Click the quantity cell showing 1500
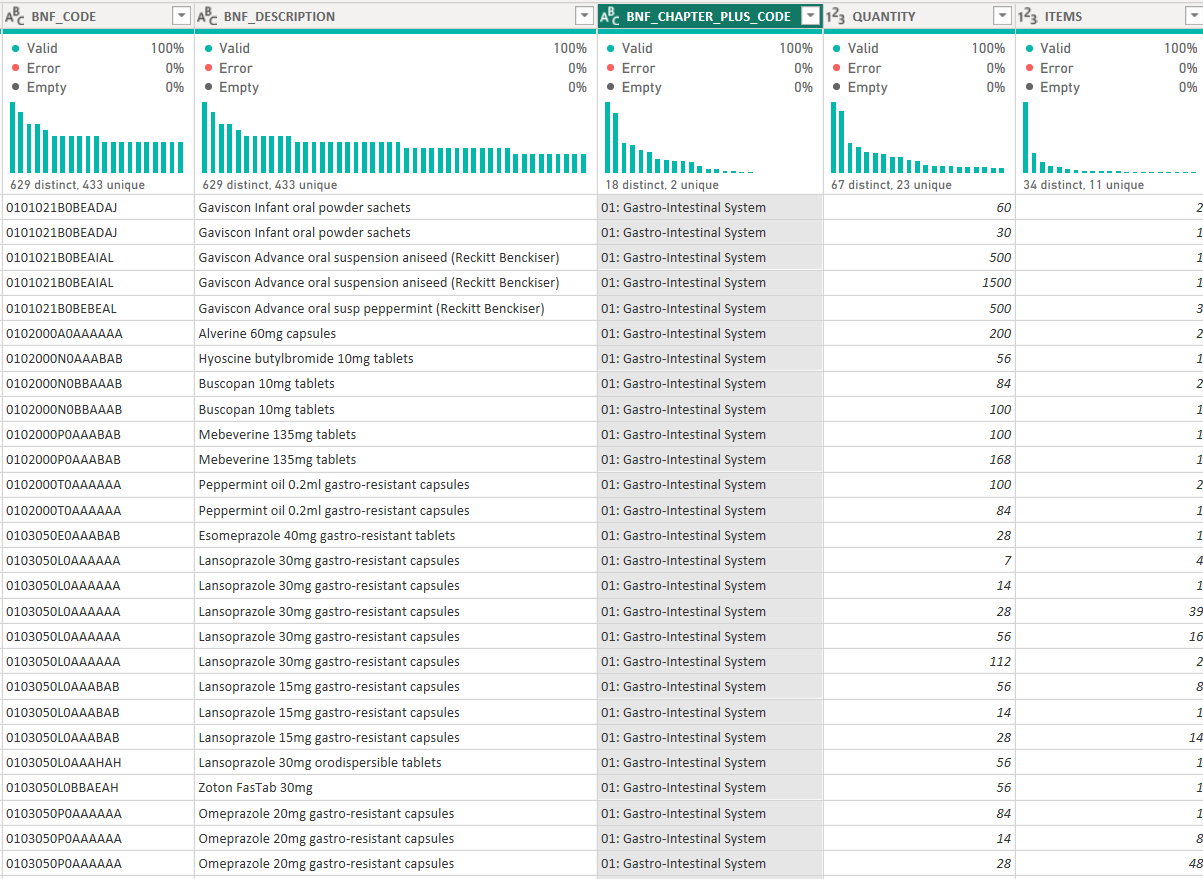The width and height of the screenshot is (1203, 879). (x=919, y=283)
